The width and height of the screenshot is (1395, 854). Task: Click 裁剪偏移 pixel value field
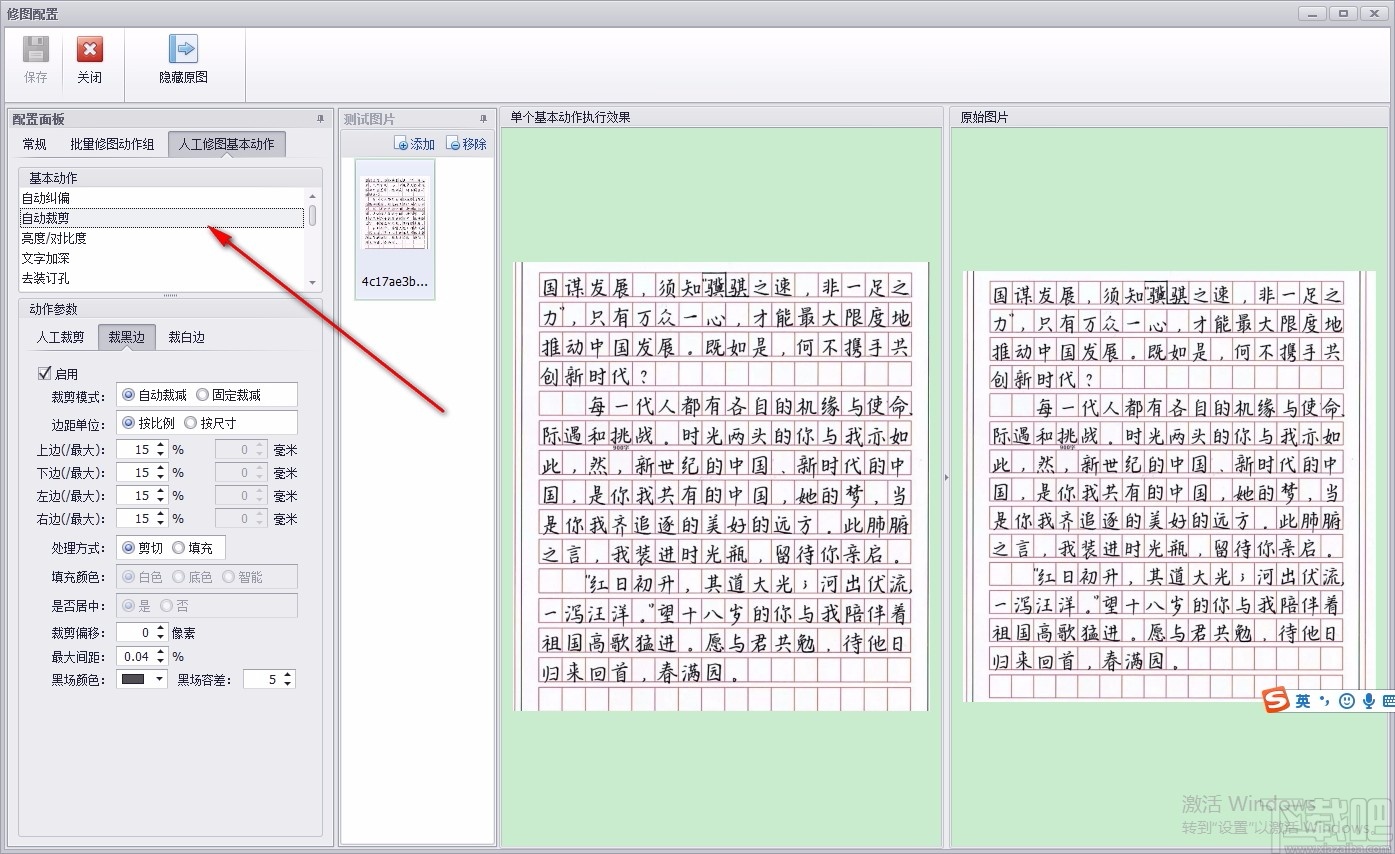tap(135, 633)
